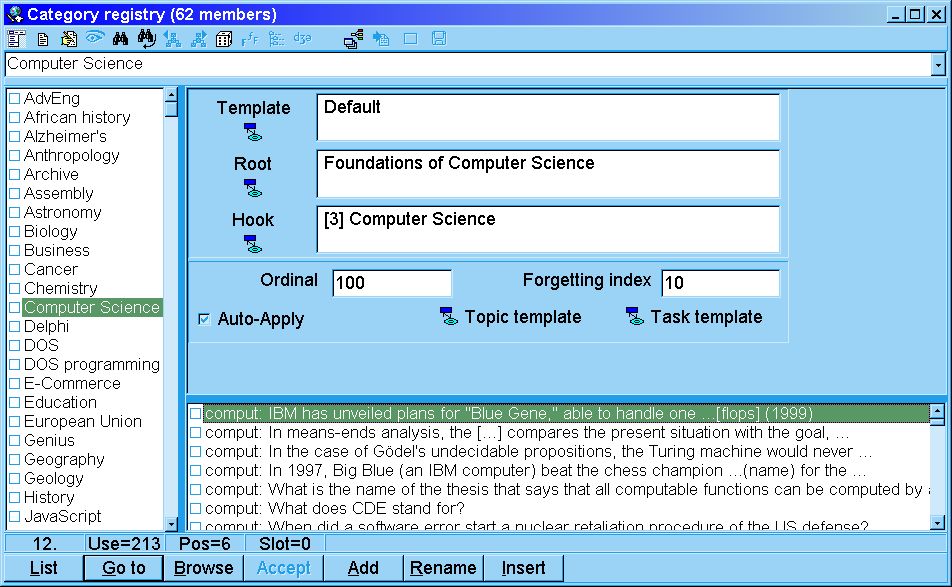952x587 pixels.
Task: Click the tree with left arrow icon
Action: point(172,39)
